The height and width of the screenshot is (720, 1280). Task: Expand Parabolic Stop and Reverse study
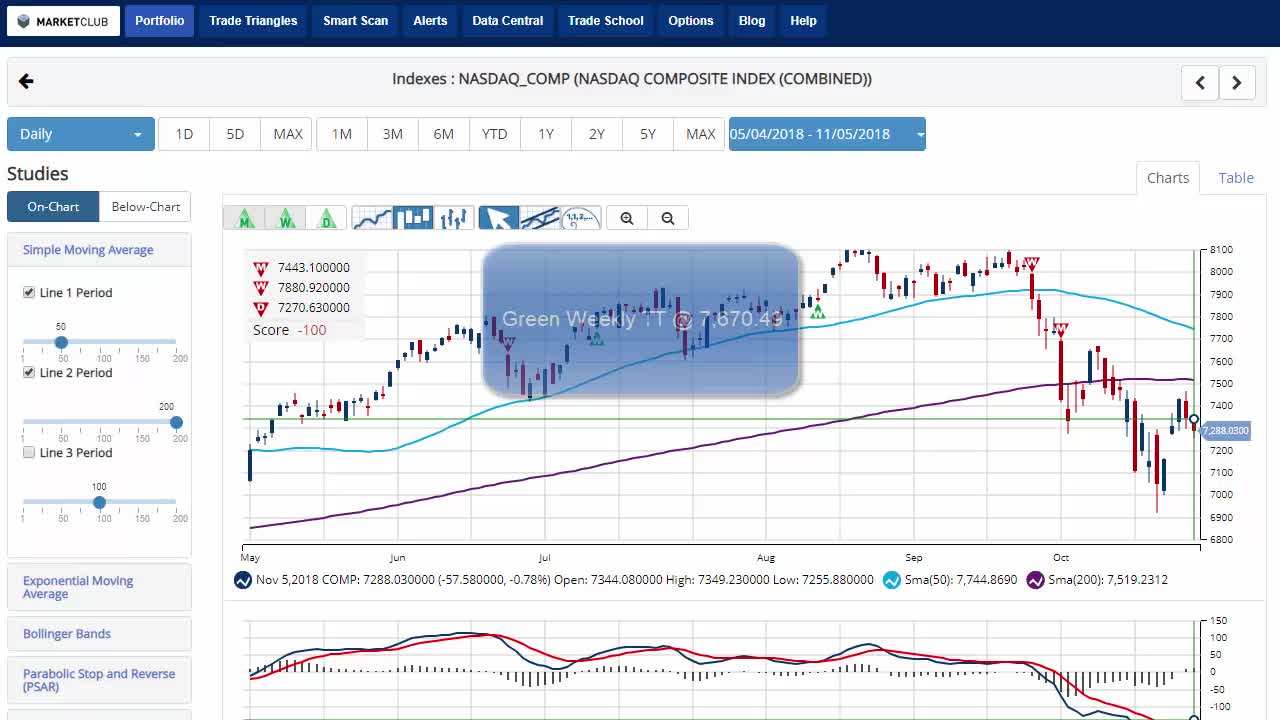tap(99, 680)
